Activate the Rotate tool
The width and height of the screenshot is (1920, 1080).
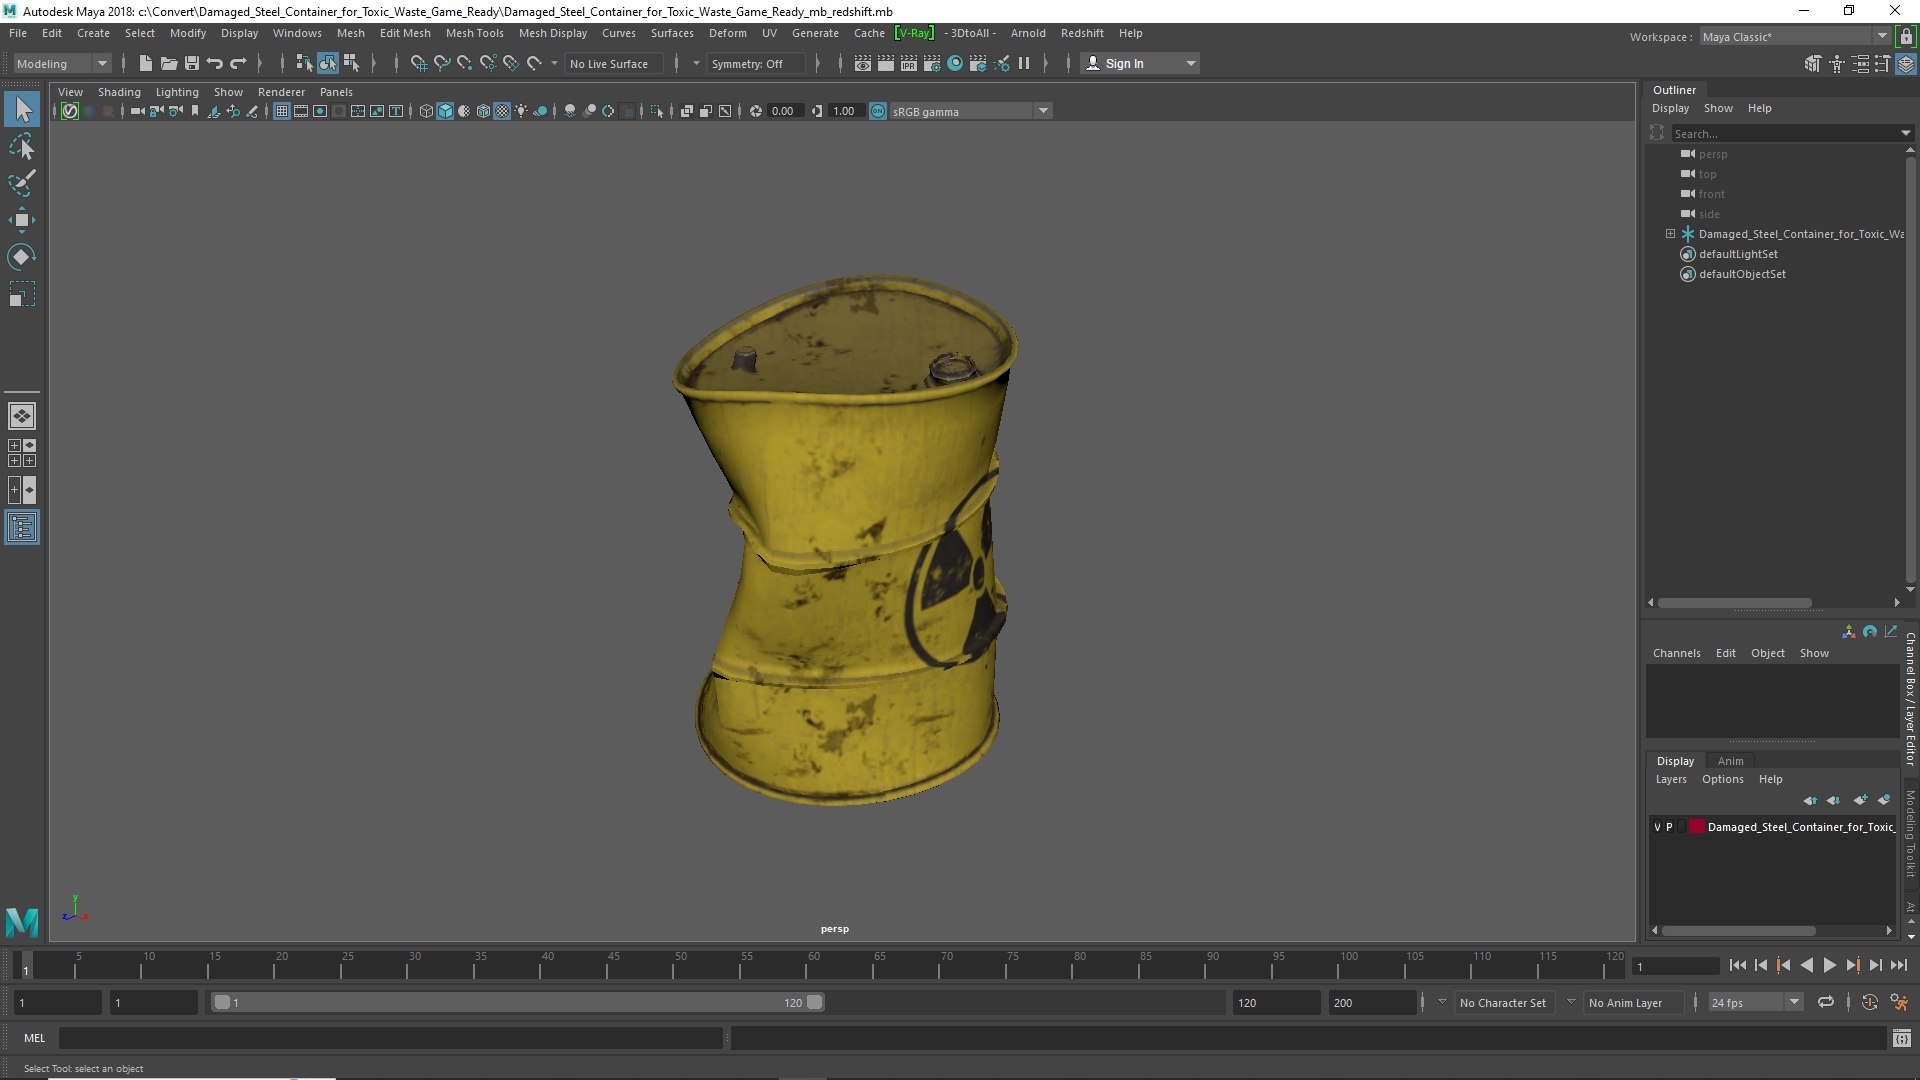pyautogui.click(x=22, y=257)
